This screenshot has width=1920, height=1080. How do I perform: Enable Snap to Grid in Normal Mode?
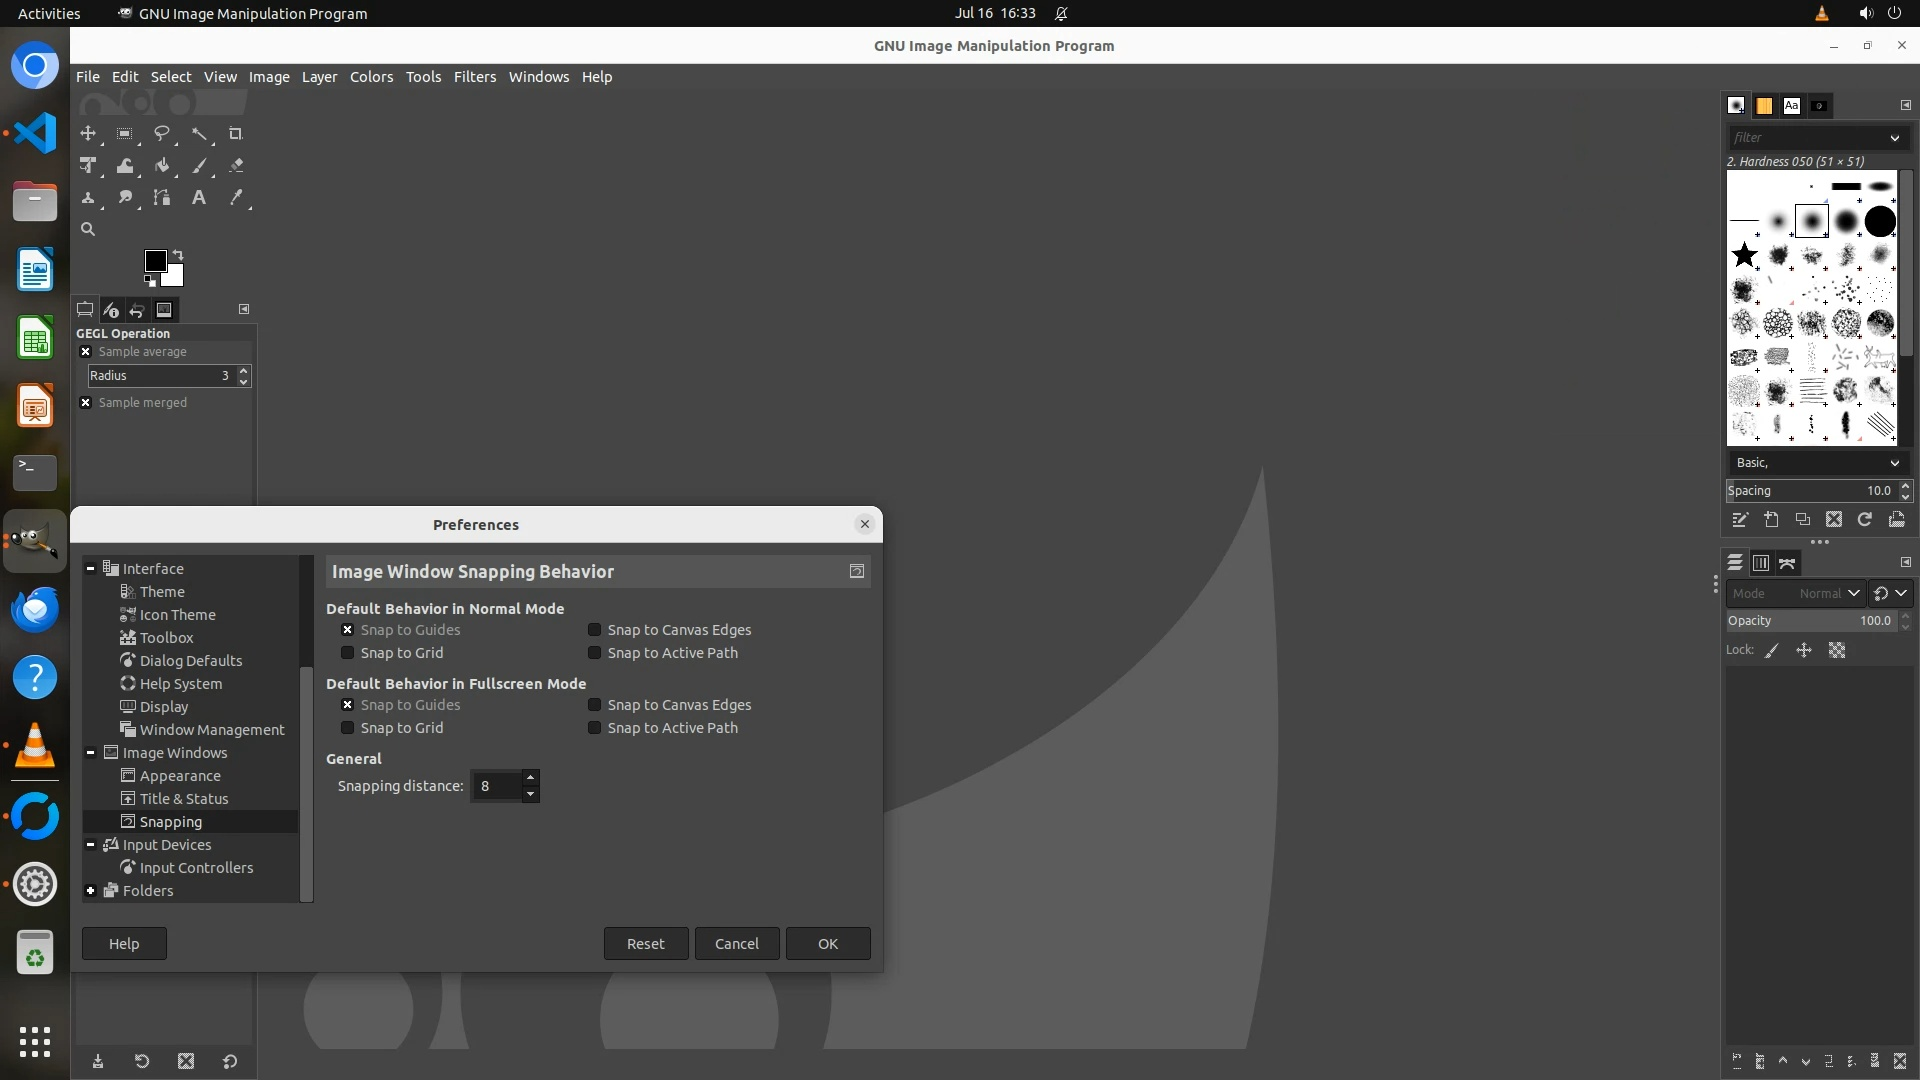(x=348, y=653)
